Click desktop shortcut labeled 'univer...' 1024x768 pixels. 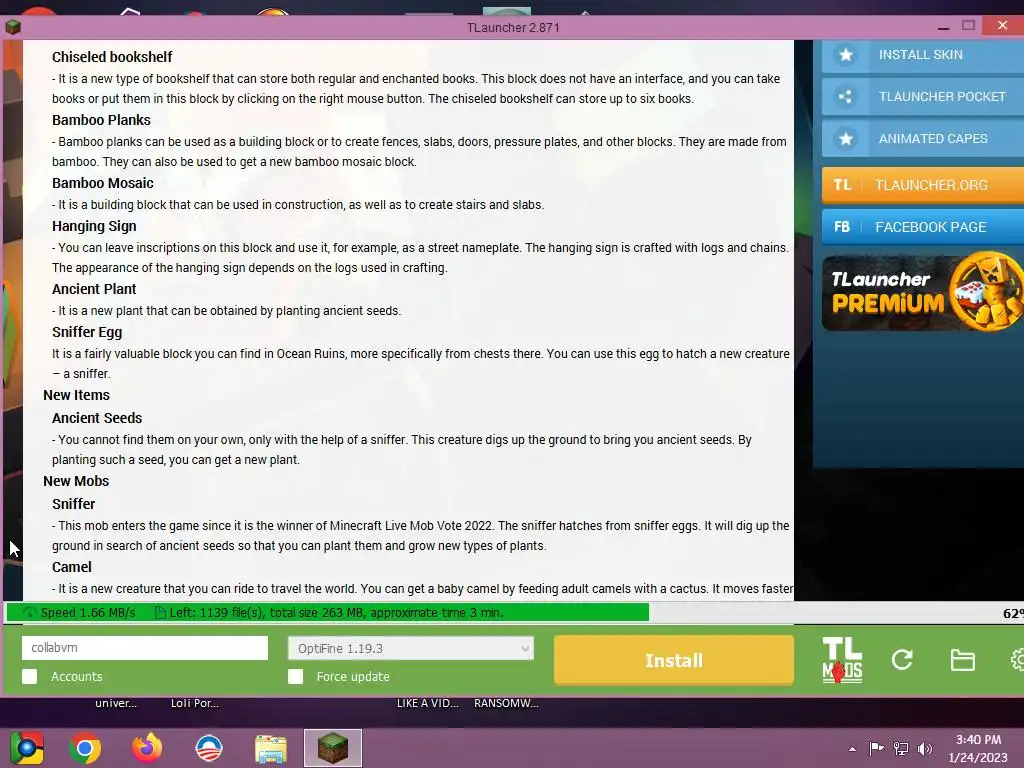(116, 703)
